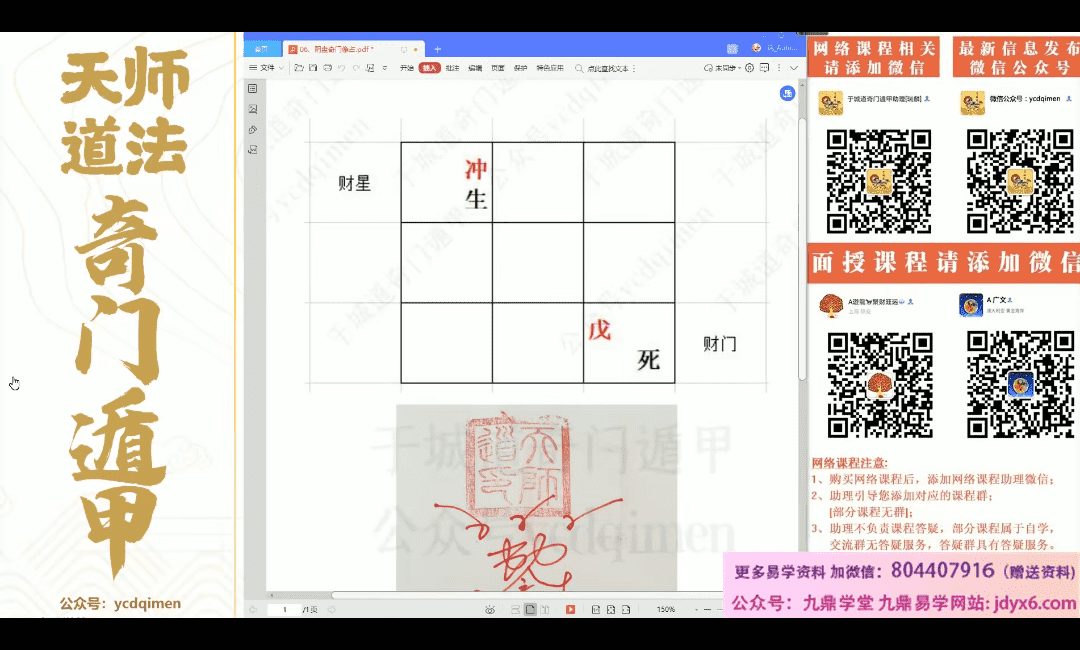Screen dimensions: 1080x650
Task: Click the blue floating translate button
Action: point(787,93)
